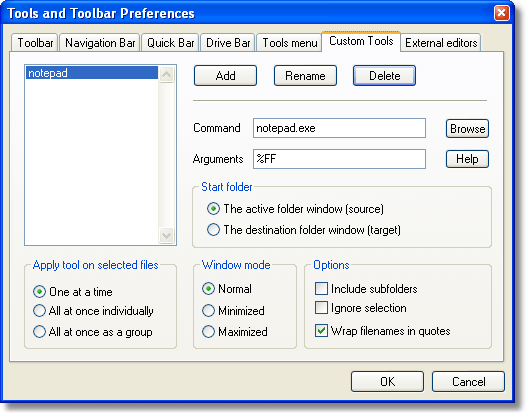
Task: Uncheck Wrap filenames in quotes
Action: 321,331
